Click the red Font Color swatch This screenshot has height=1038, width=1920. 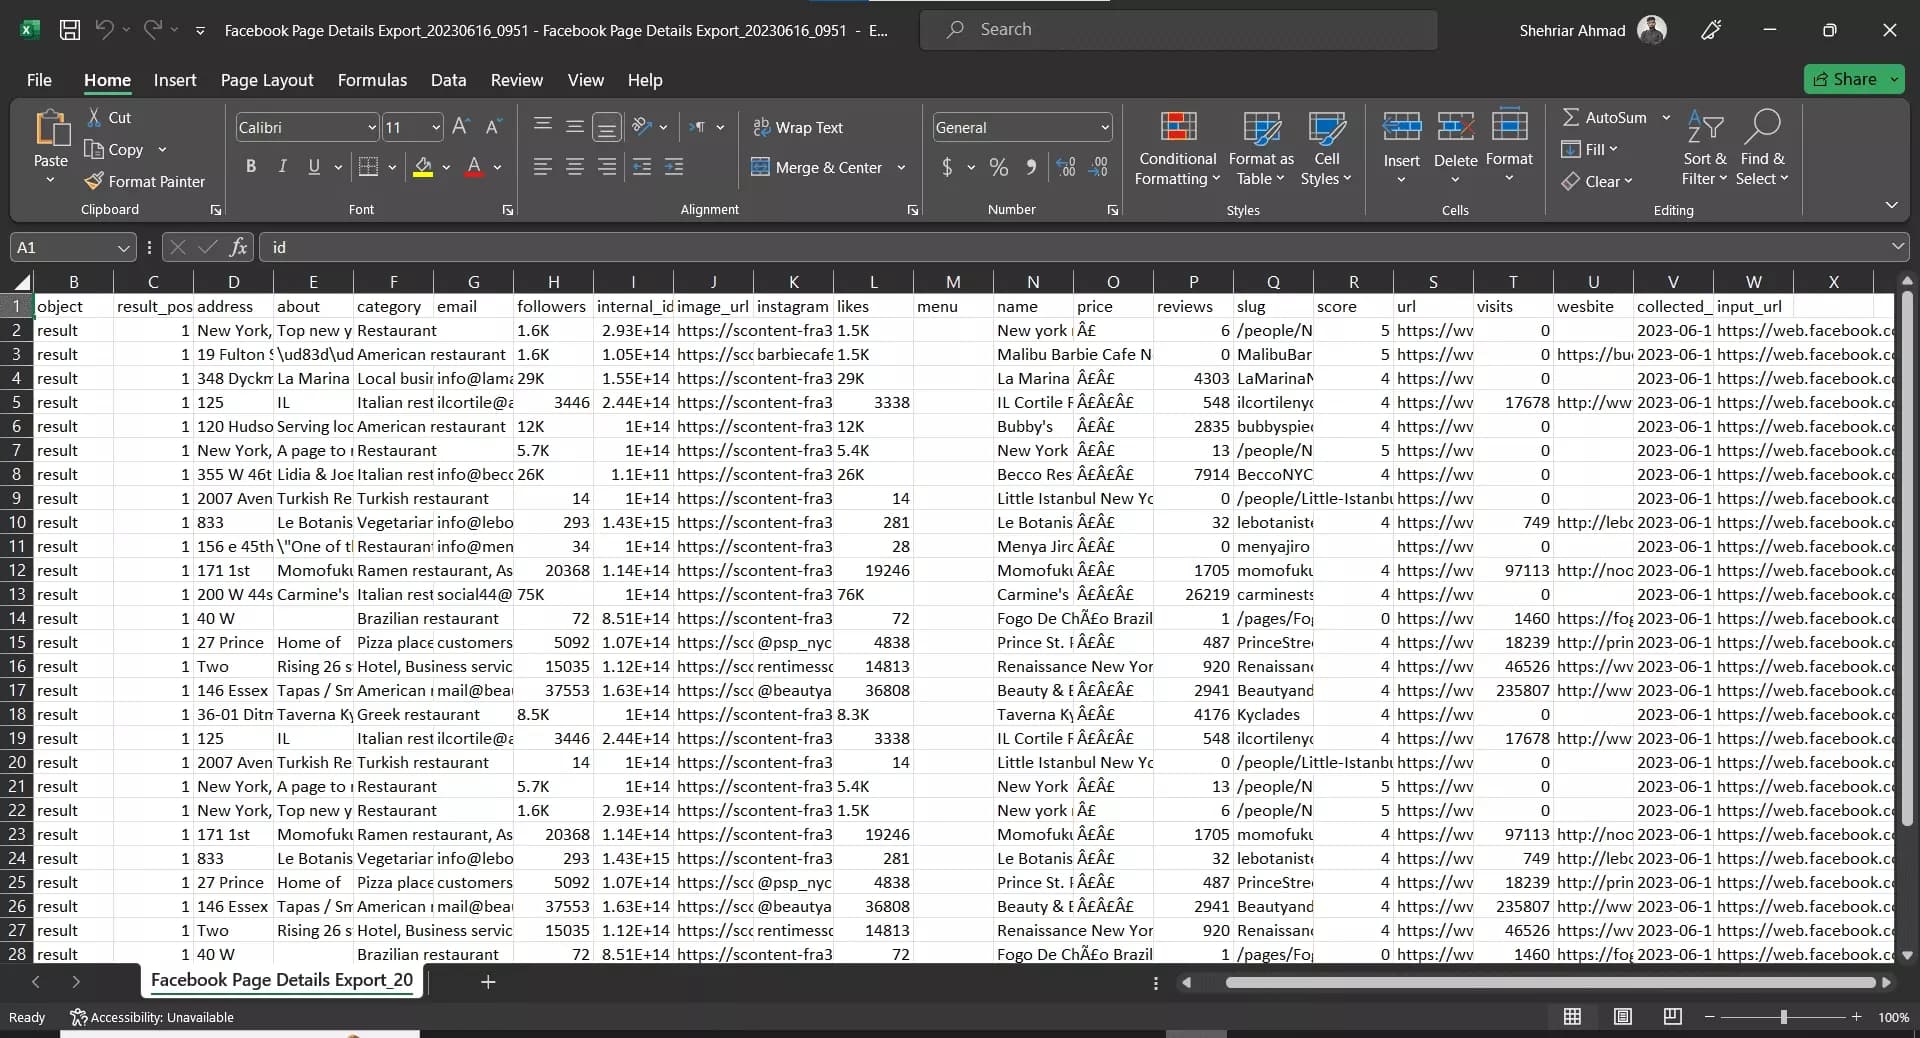tap(474, 167)
